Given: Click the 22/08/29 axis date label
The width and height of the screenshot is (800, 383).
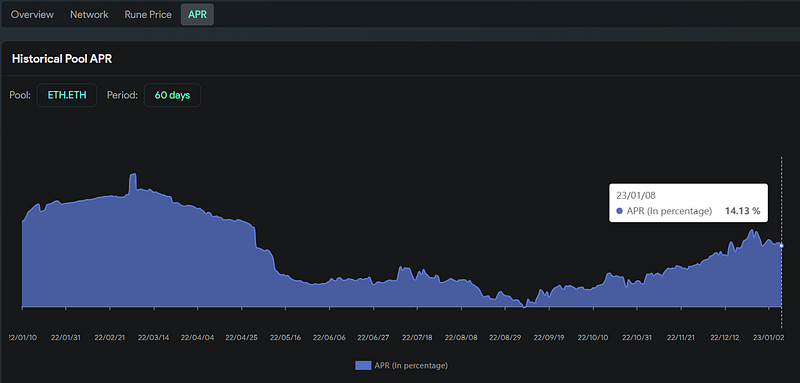Looking at the screenshot, I should pyautogui.click(x=506, y=338).
